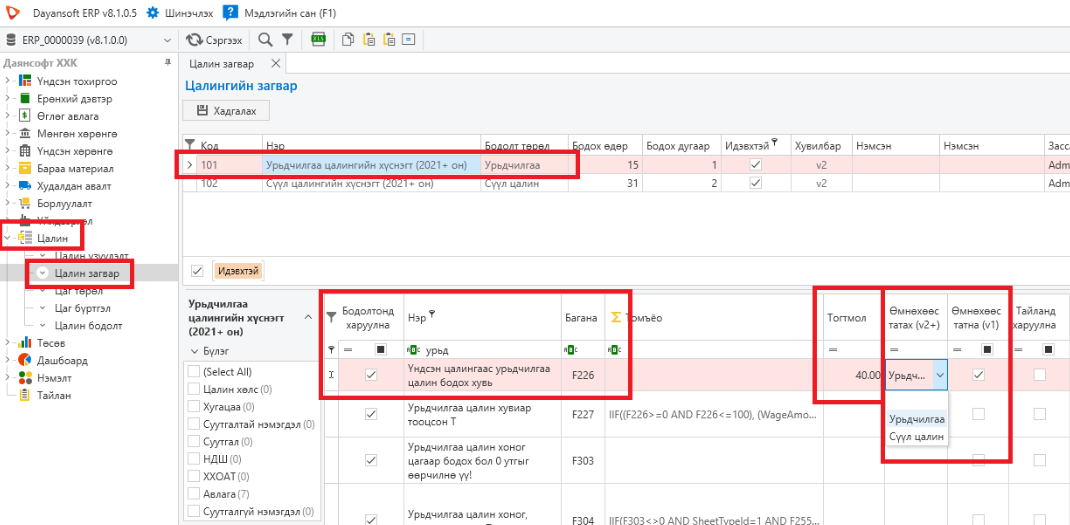Open the Цаг бүртгэл tree item
Image resolution: width=1070 pixels, height=525 pixels.
83,308
